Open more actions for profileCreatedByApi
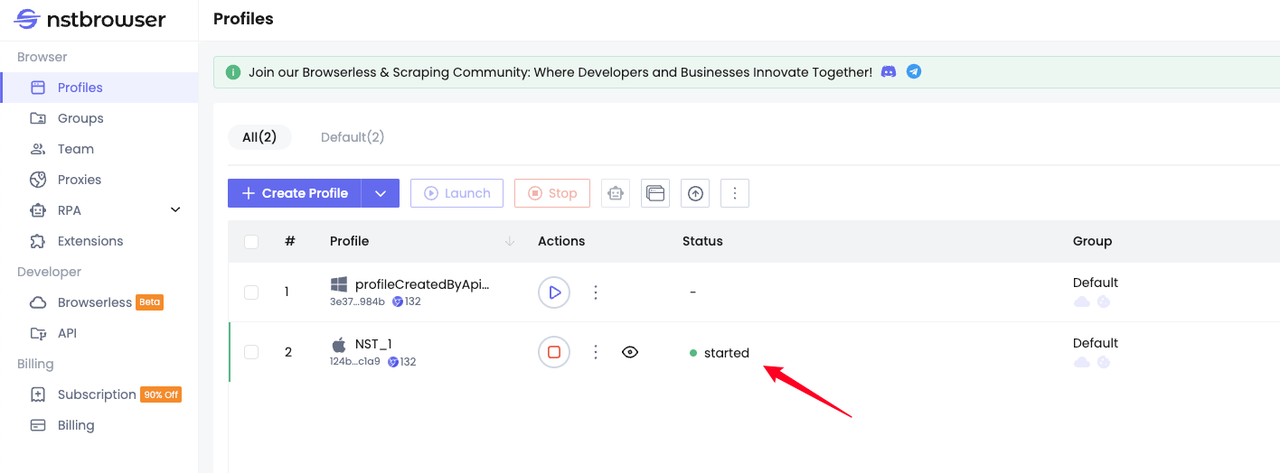The image size is (1280, 473). tap(596, 292)
